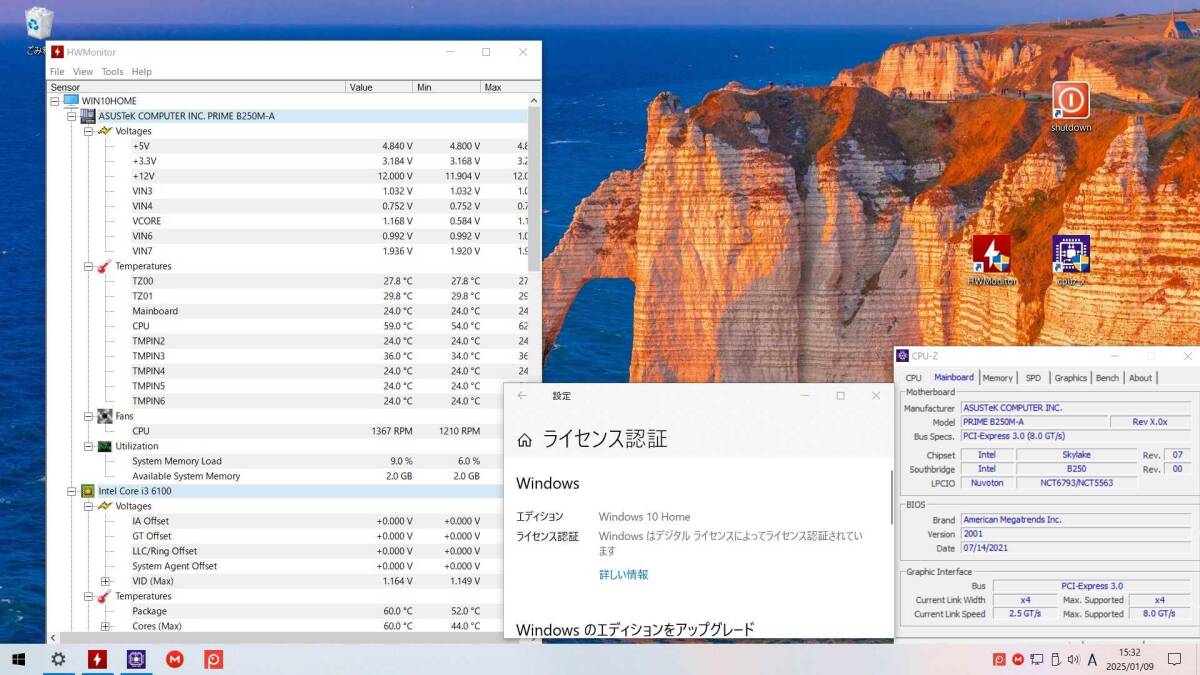Open the notification center icon

pos(1174,659)
